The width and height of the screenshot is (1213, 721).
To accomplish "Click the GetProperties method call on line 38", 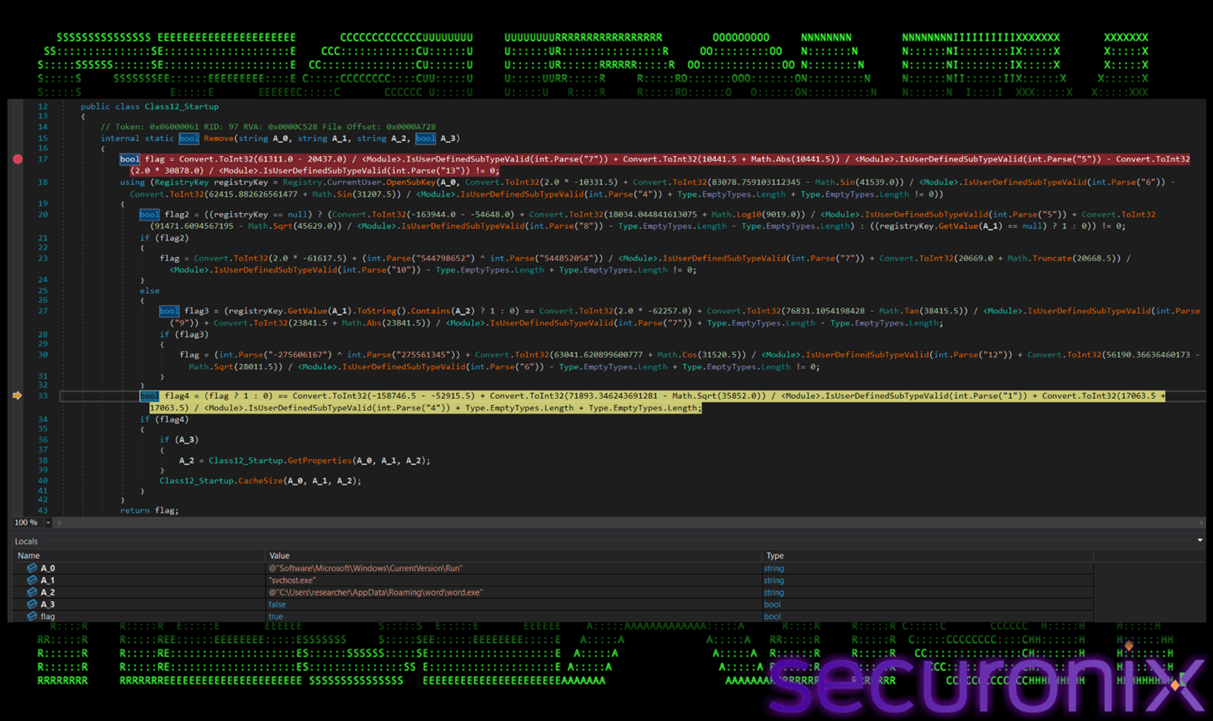I will click(x=316, y=460).
